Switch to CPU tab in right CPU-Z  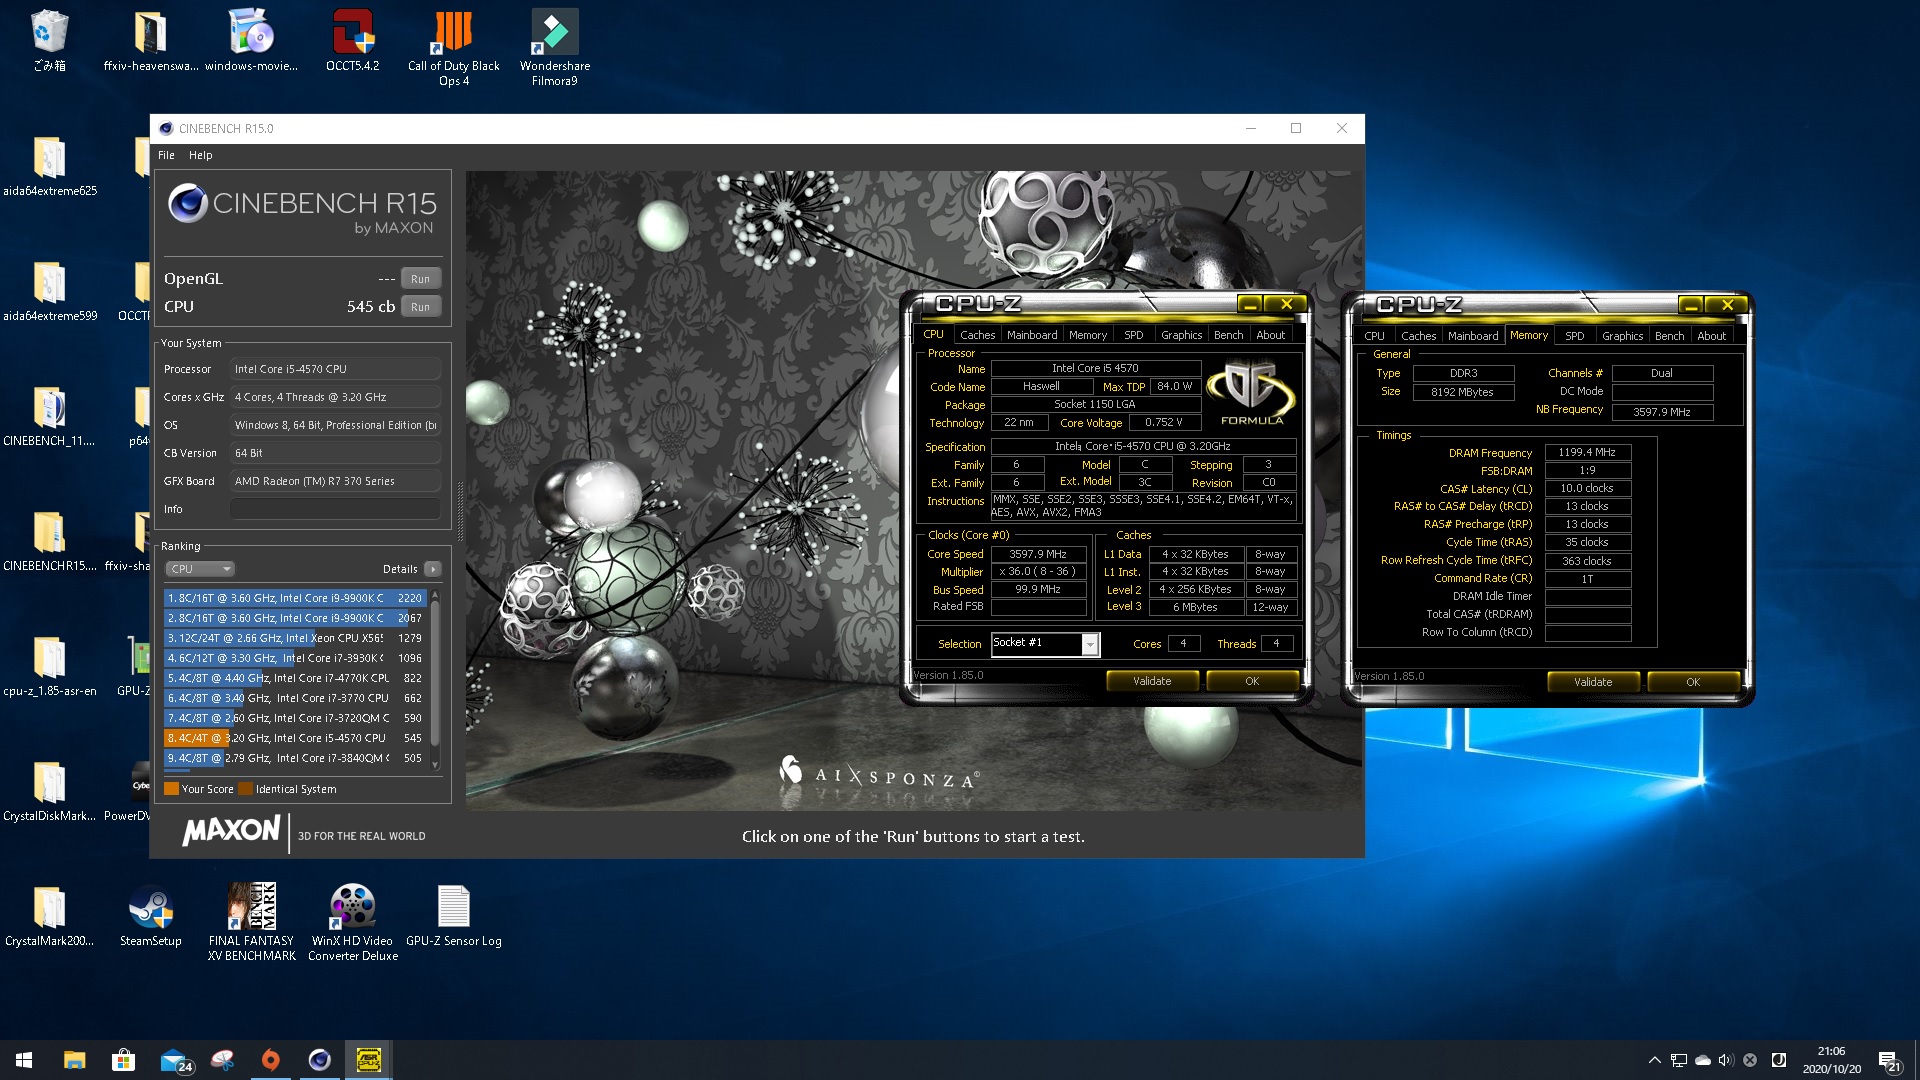click(x=1374, y=336)
